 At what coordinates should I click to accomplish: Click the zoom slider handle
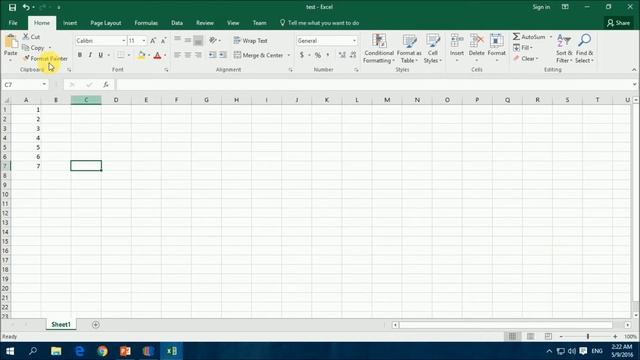pyautogui.click(x=588, y=336)
